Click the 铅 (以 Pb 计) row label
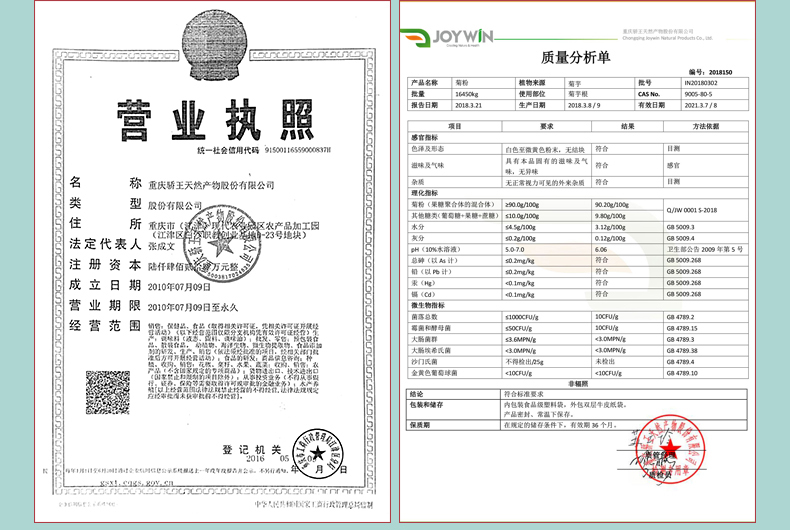Viewport: 790px width, 530px height. (431, 272)
